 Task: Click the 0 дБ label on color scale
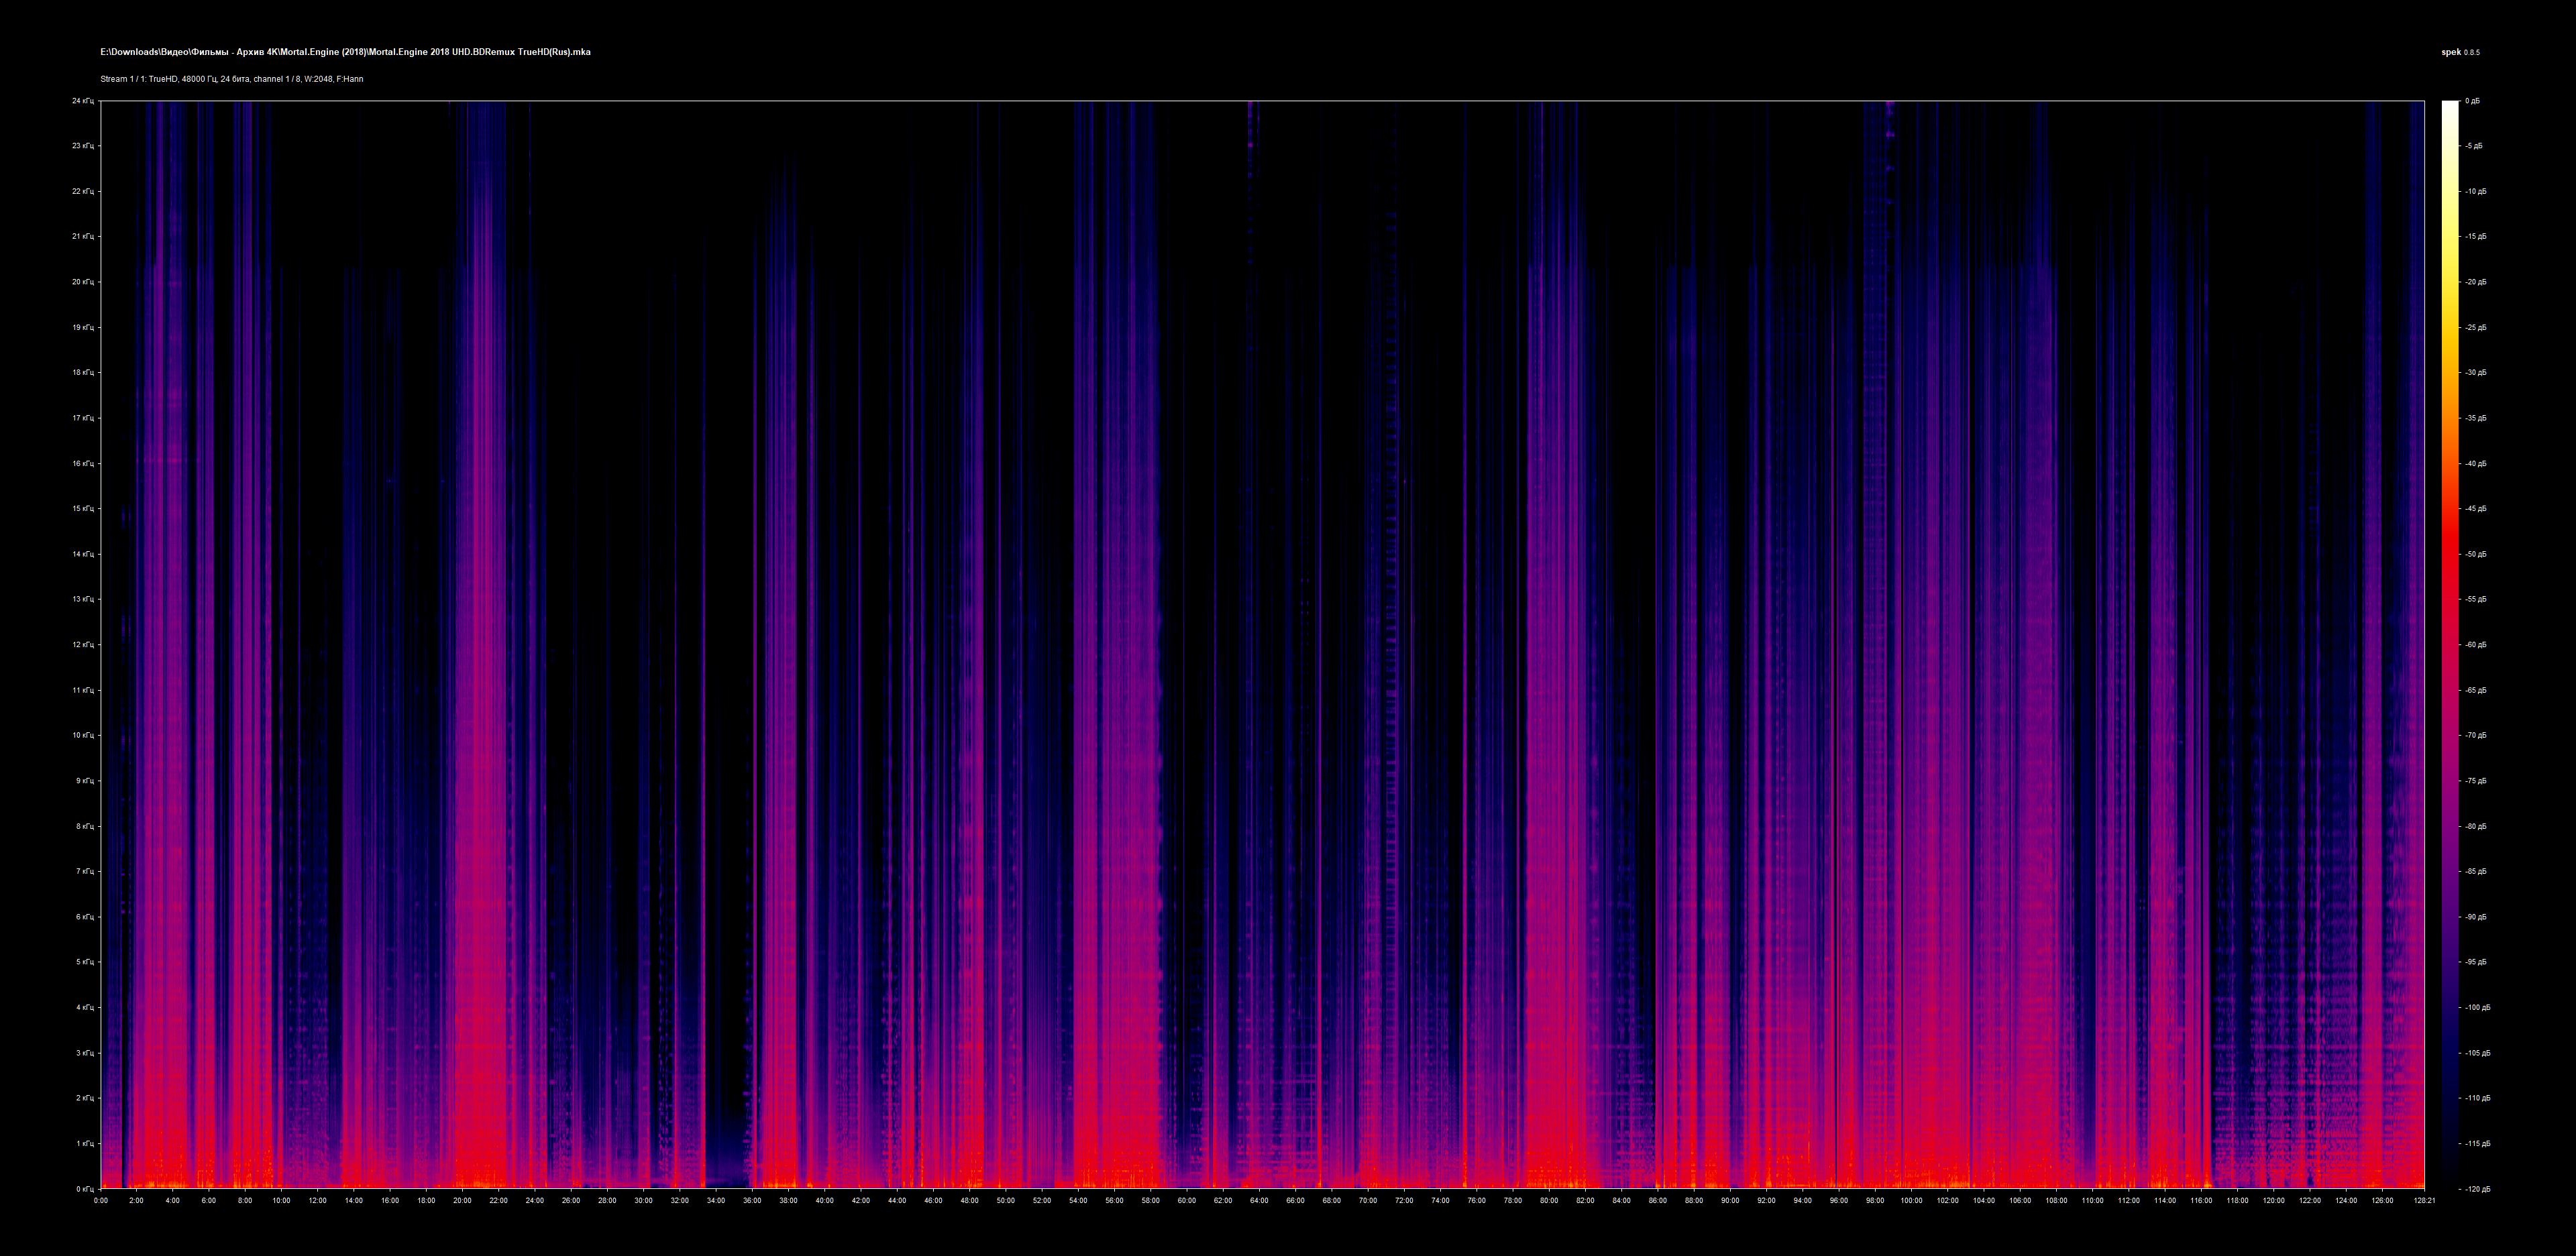[x=2472, y=101]
